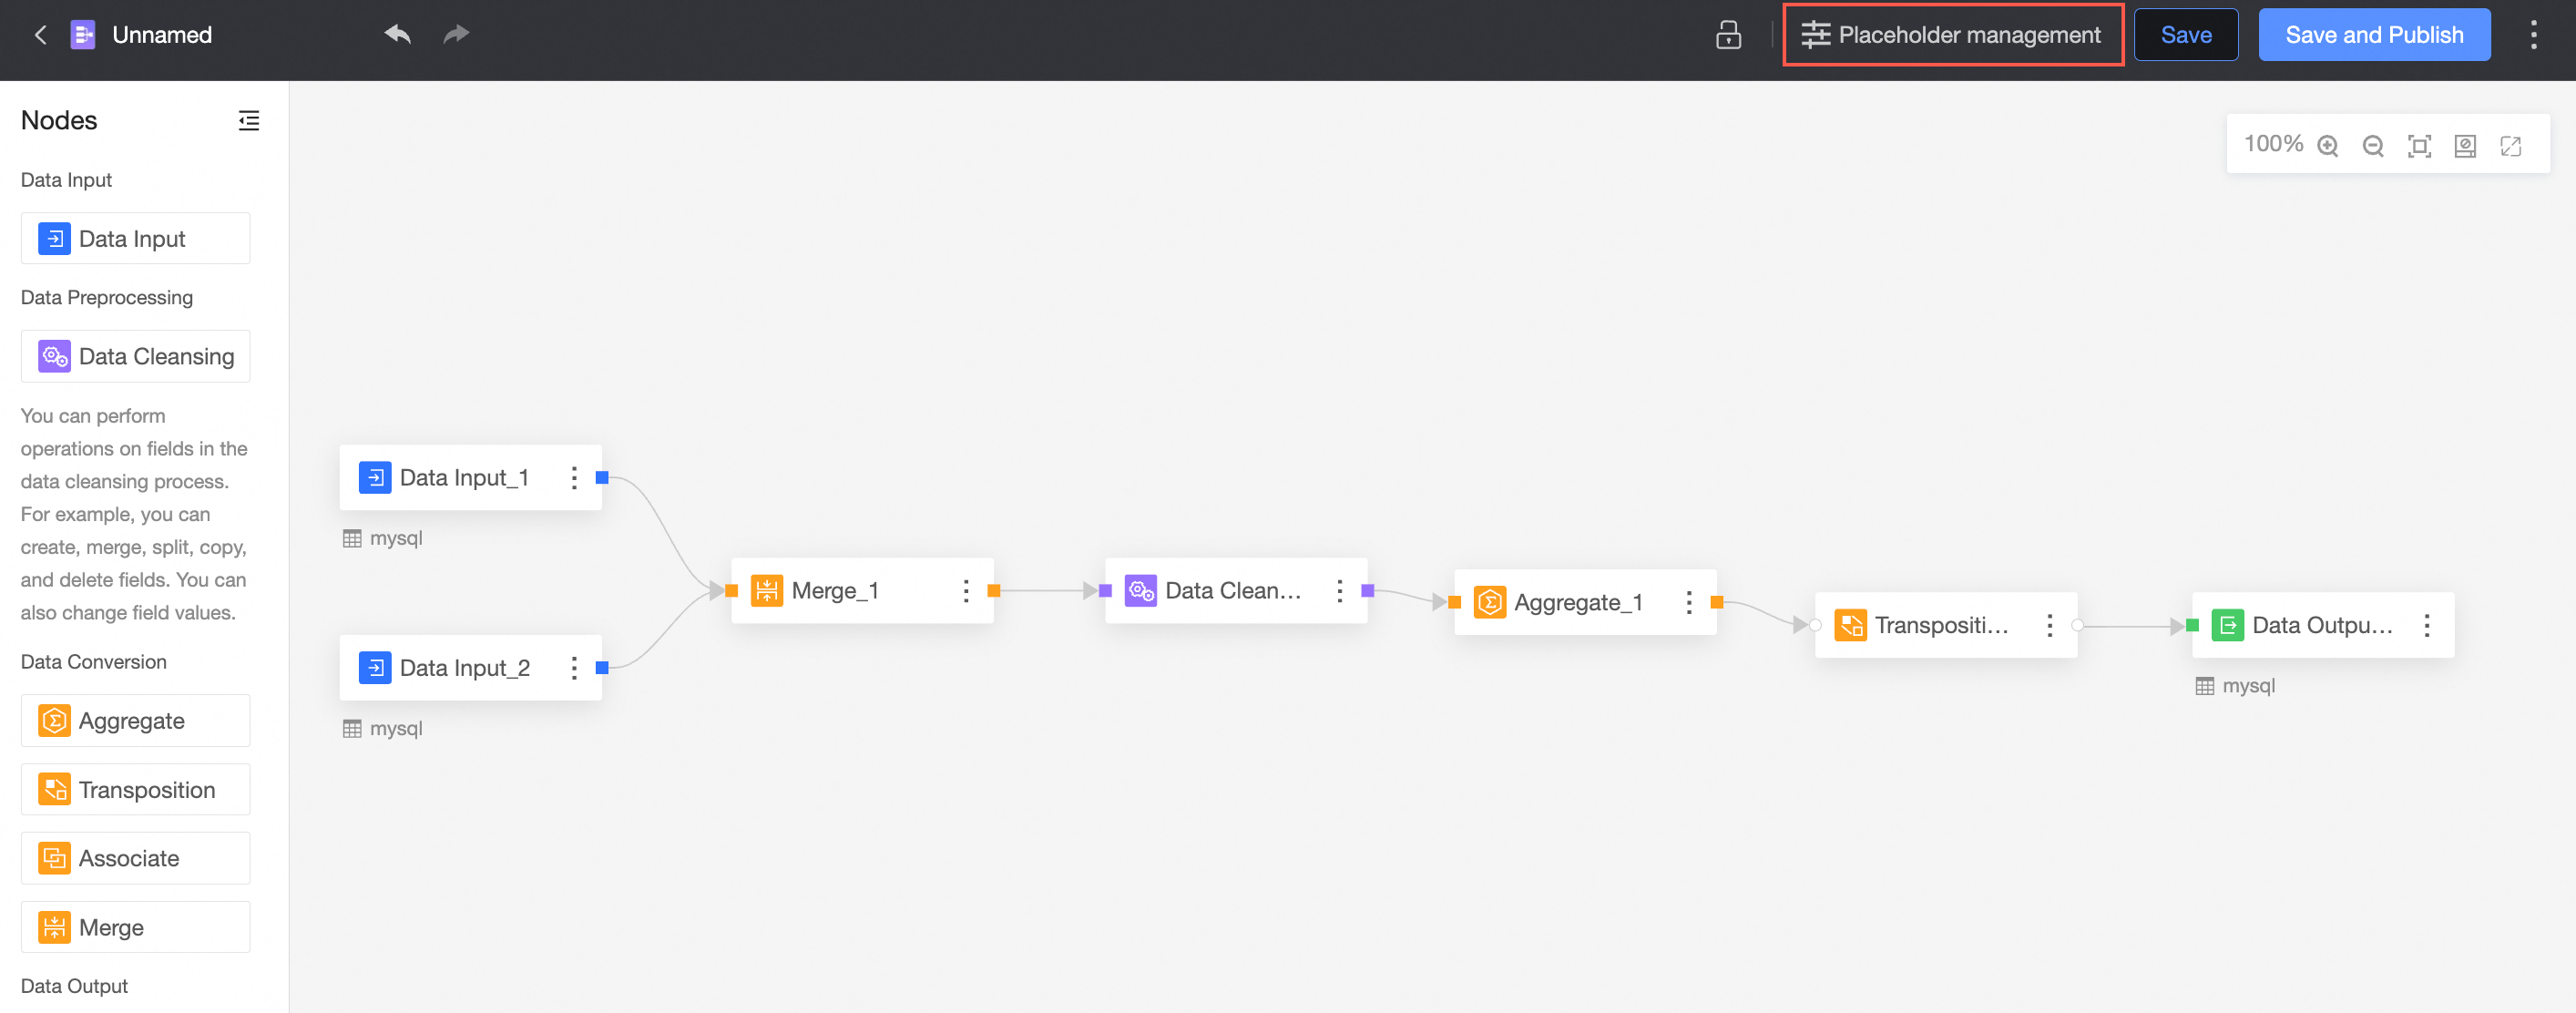Click the fit-to-canvas icon
The image size is (2576, 1013).
click(2419, 146)
